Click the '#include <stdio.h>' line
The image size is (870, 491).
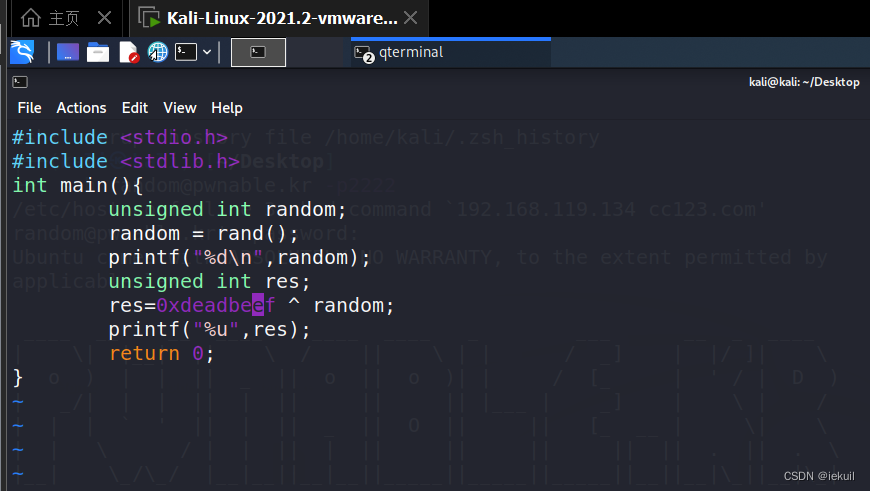(x=120, y=137)
